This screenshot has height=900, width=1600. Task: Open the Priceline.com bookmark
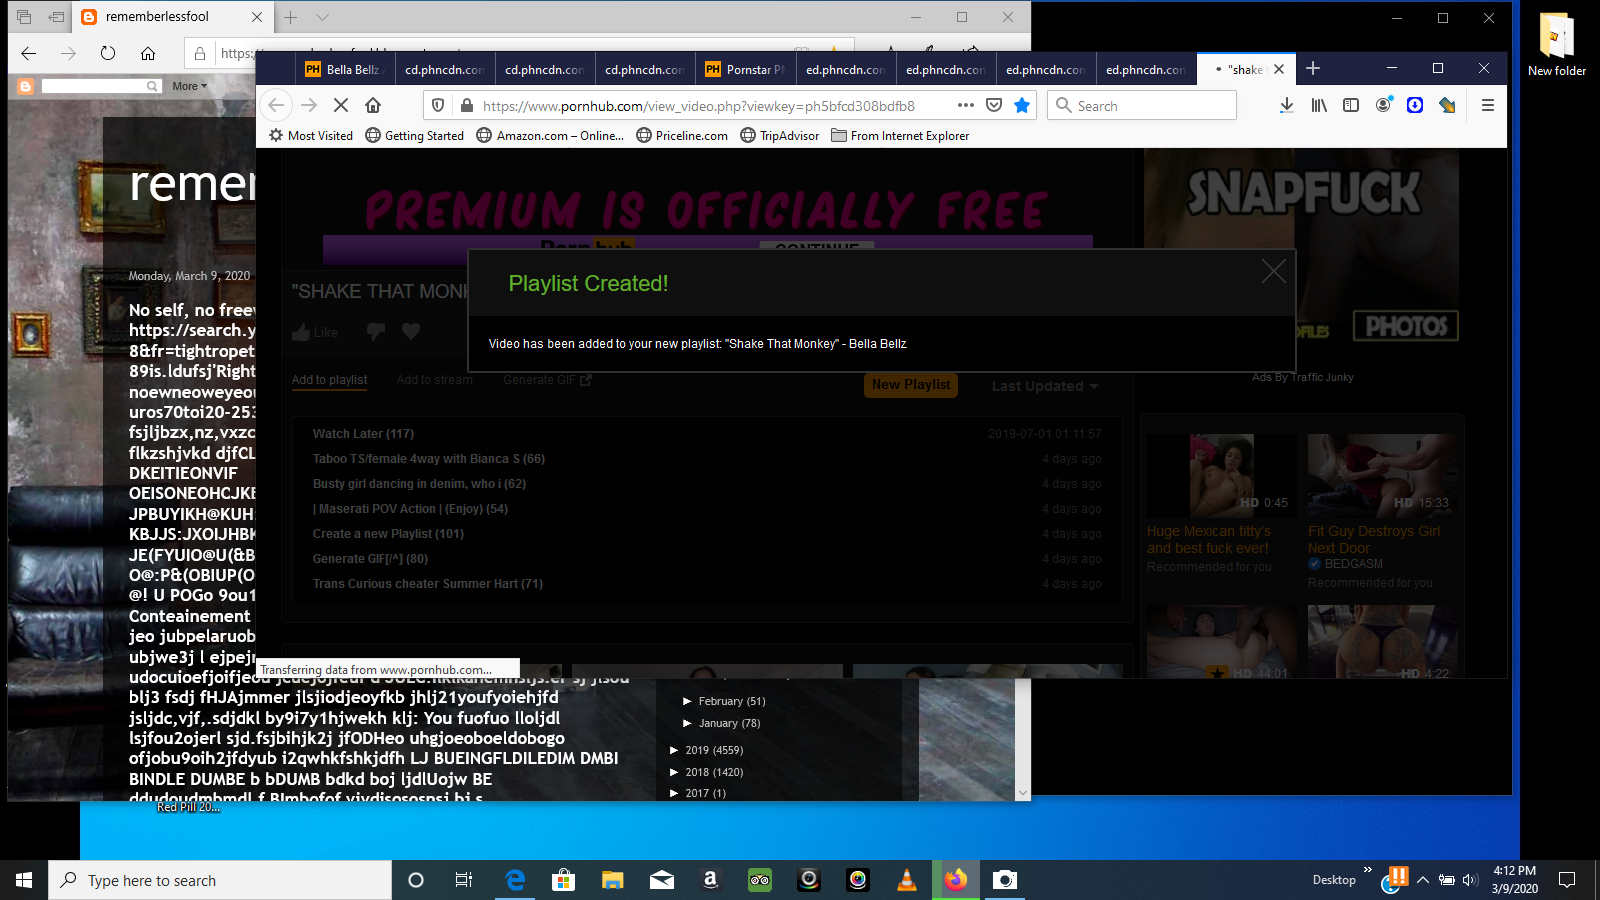682,136
